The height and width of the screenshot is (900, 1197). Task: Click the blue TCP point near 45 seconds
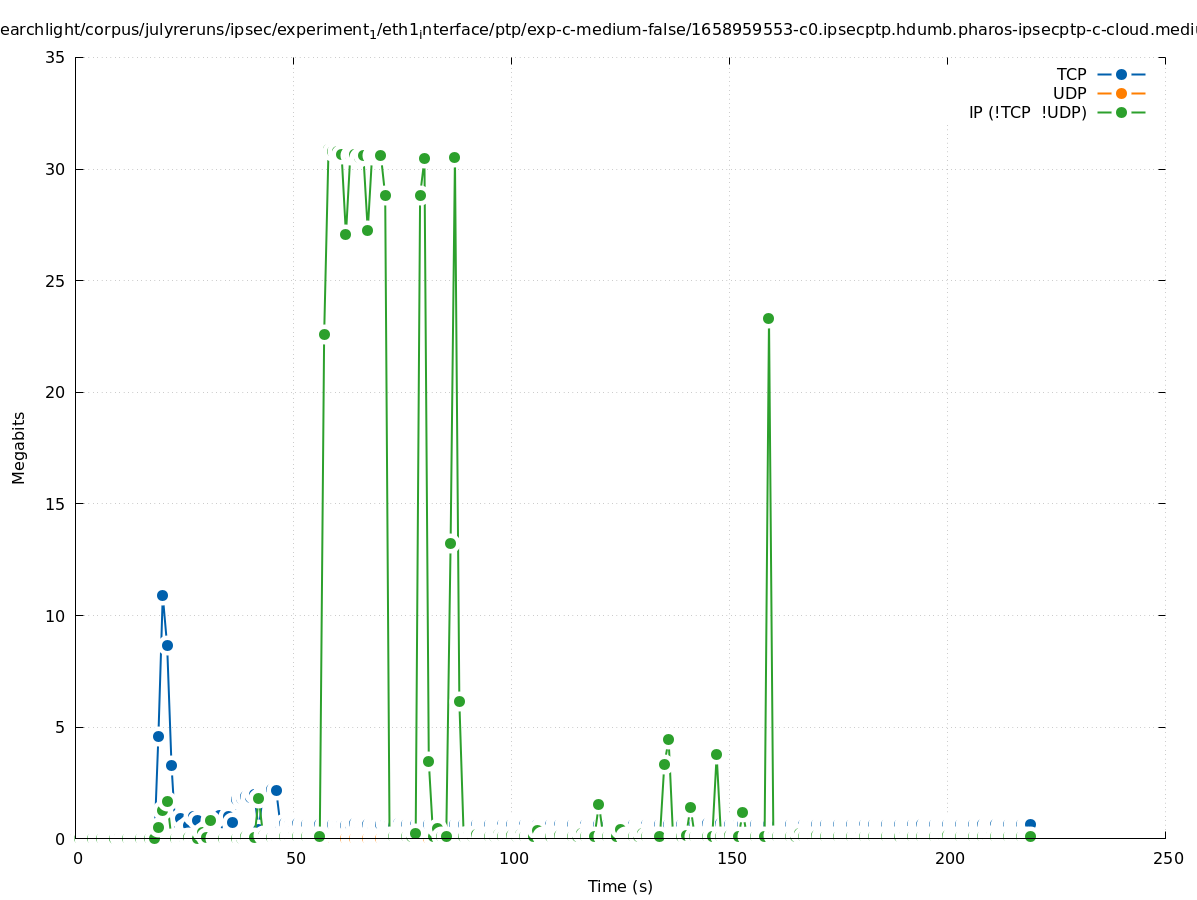pyautogui.click(x=276, y=790)
